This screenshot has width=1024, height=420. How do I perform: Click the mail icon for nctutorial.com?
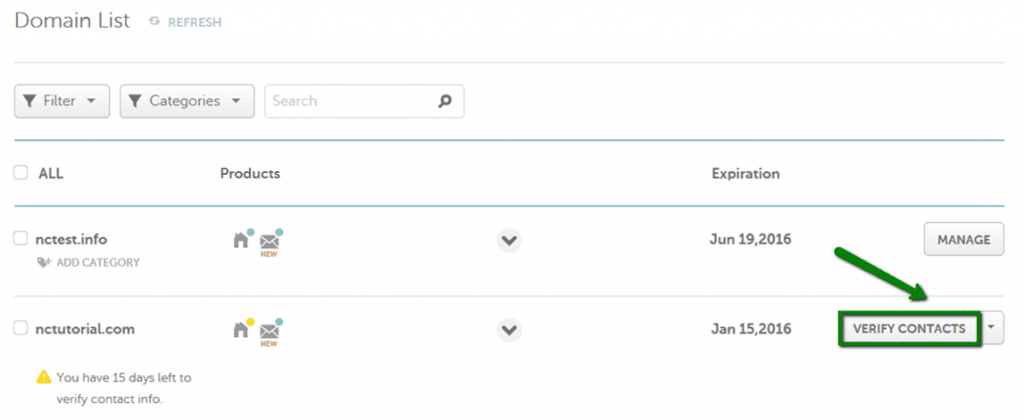coord(269,331)
